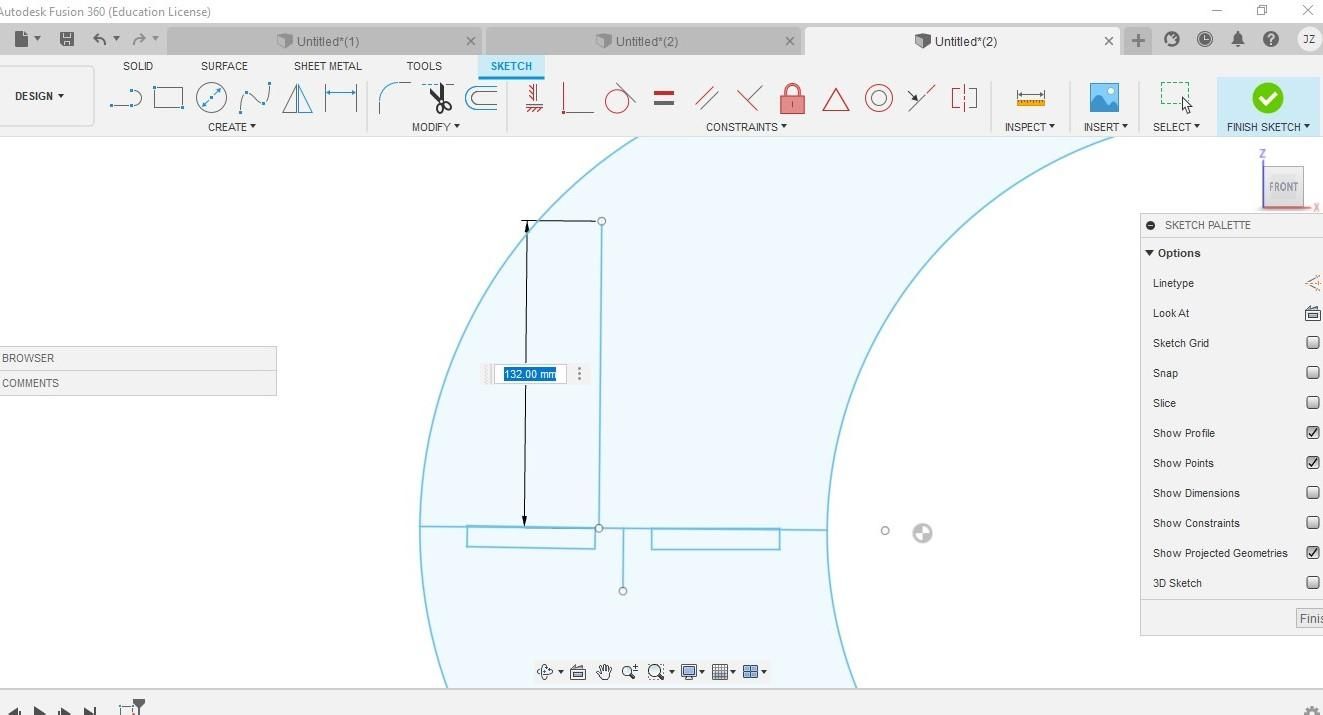Click the Save icon
The width and height of the screenshot is (1323, 715).
tap(67, 39)
